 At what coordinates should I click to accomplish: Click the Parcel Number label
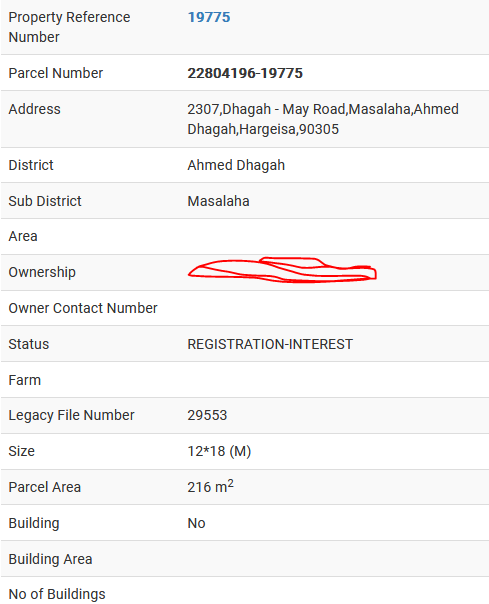tap(56, 73)
